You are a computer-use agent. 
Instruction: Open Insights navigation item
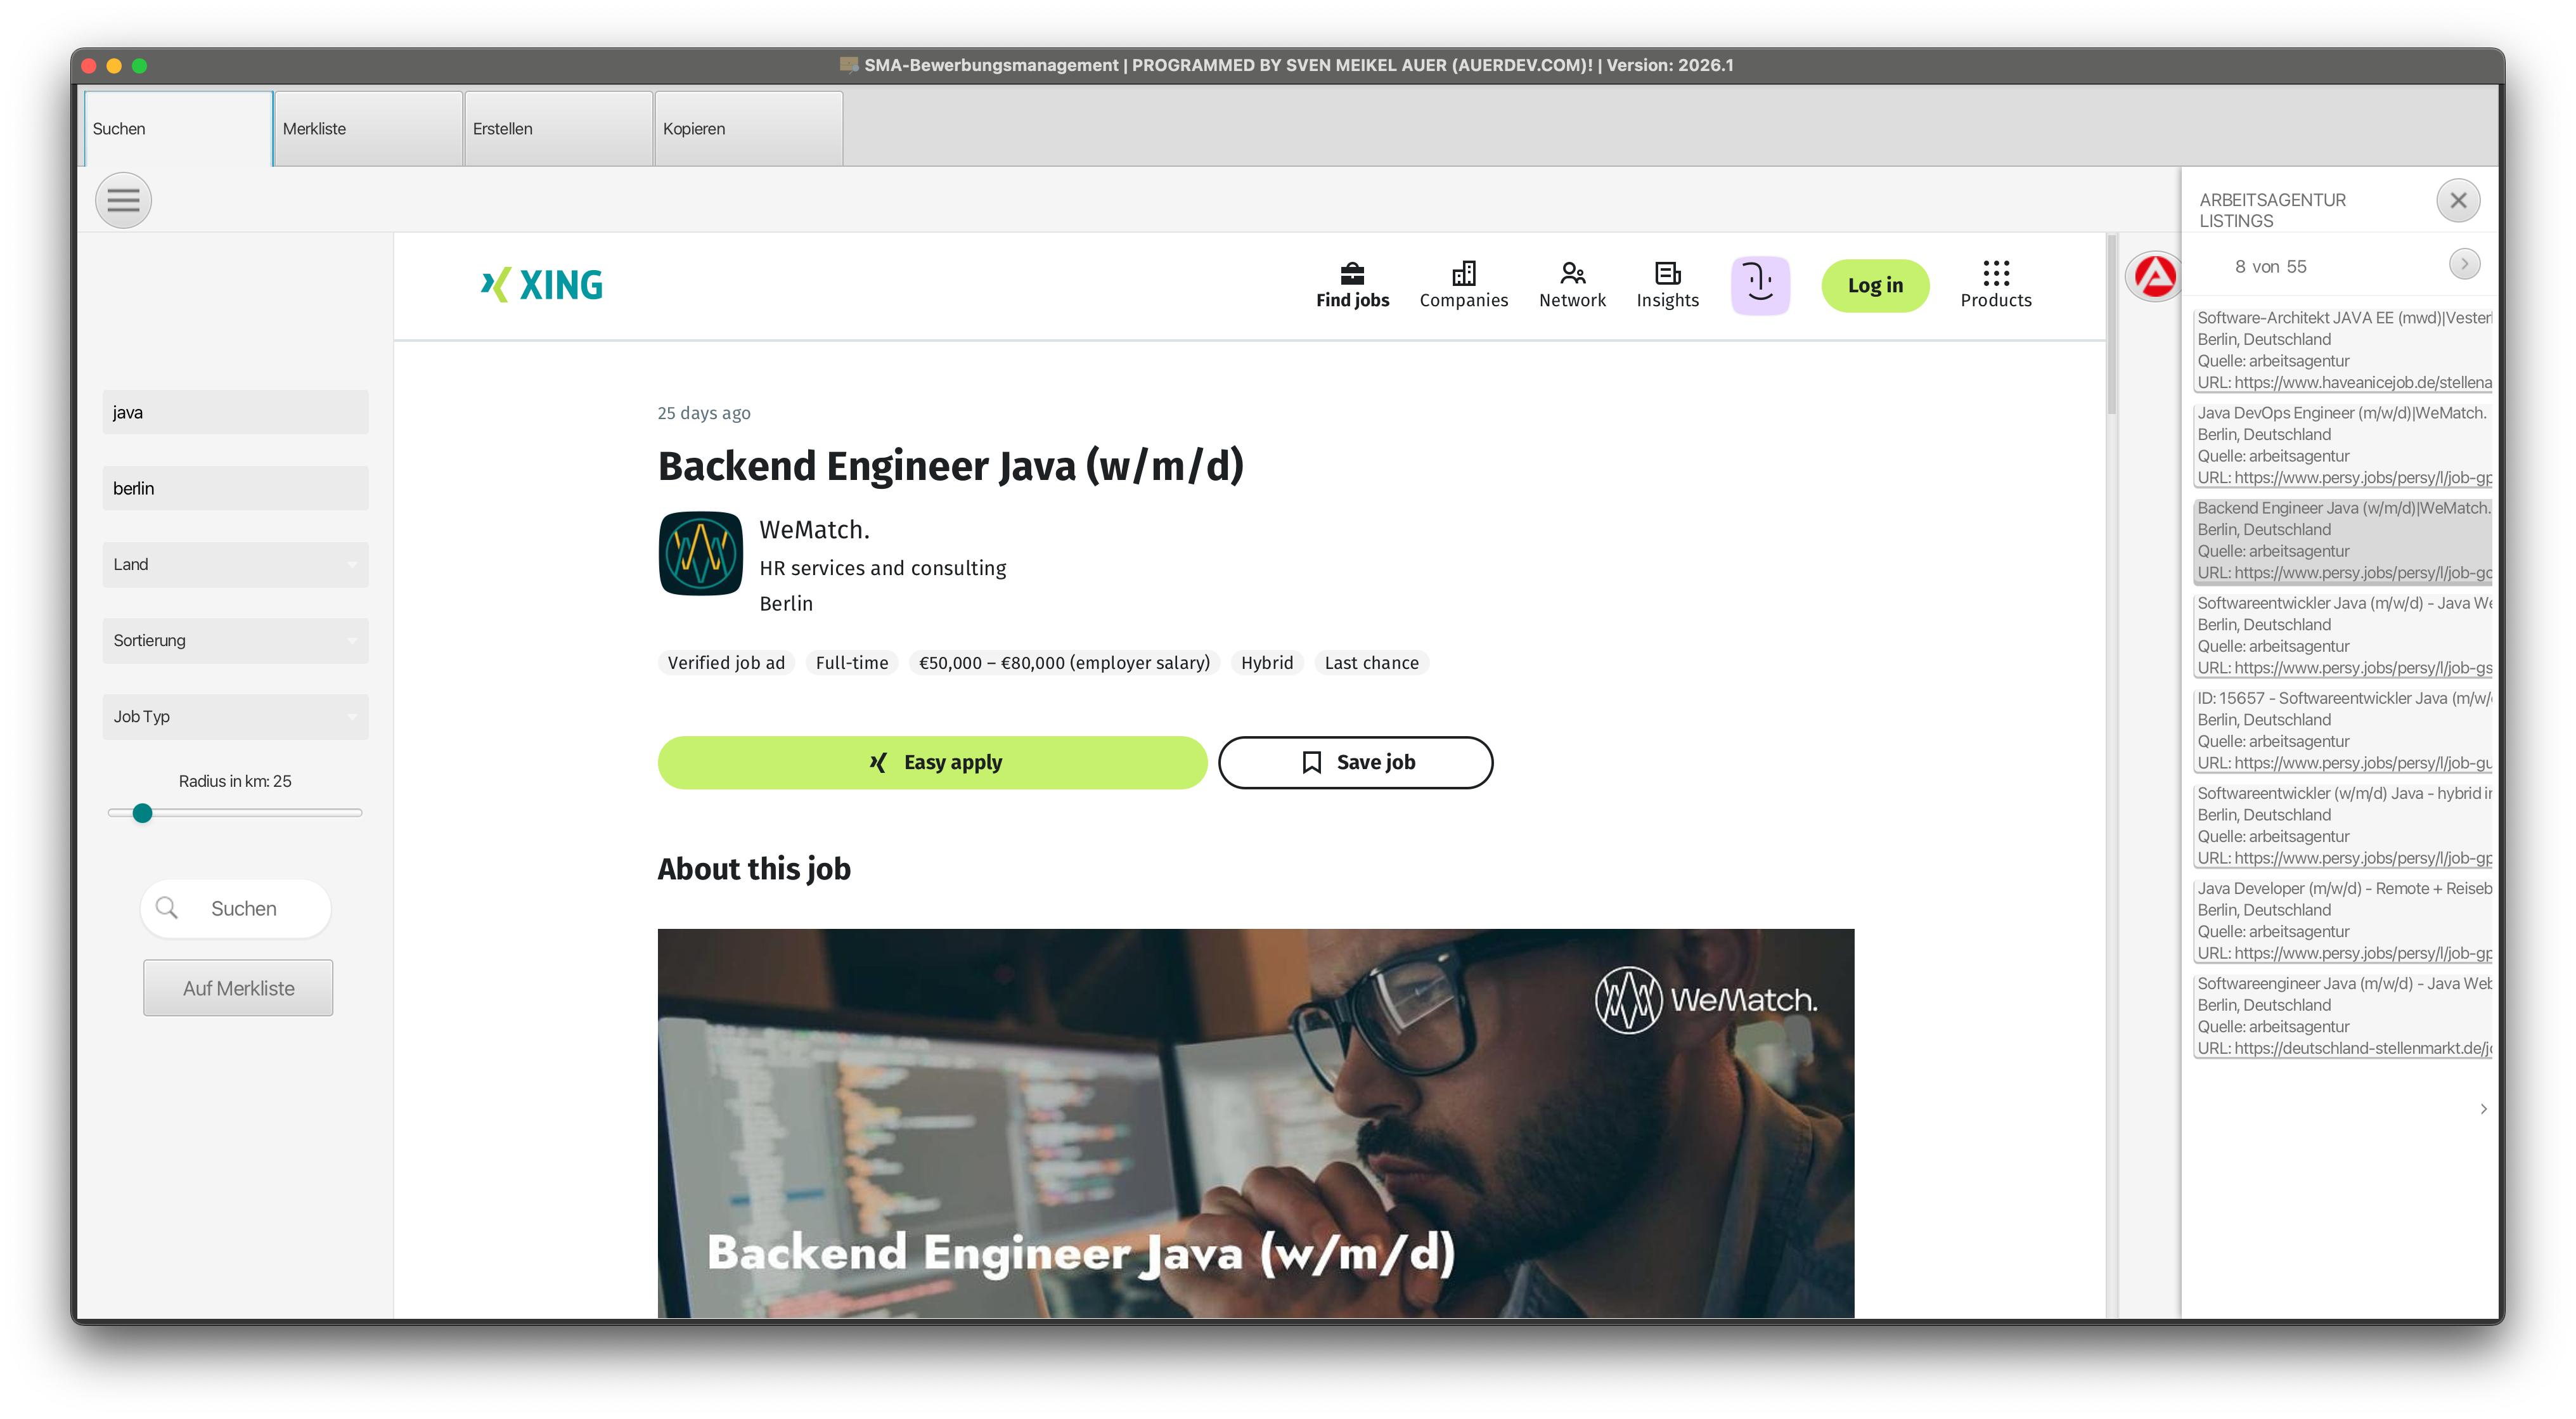click(x=1667, y=285)
